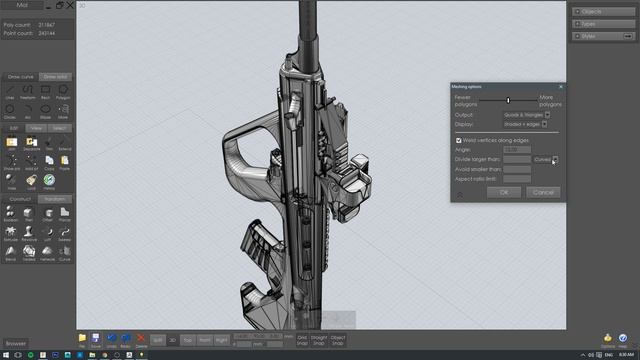Click the Add pt tool
The image size is (640, 360).
31,163
